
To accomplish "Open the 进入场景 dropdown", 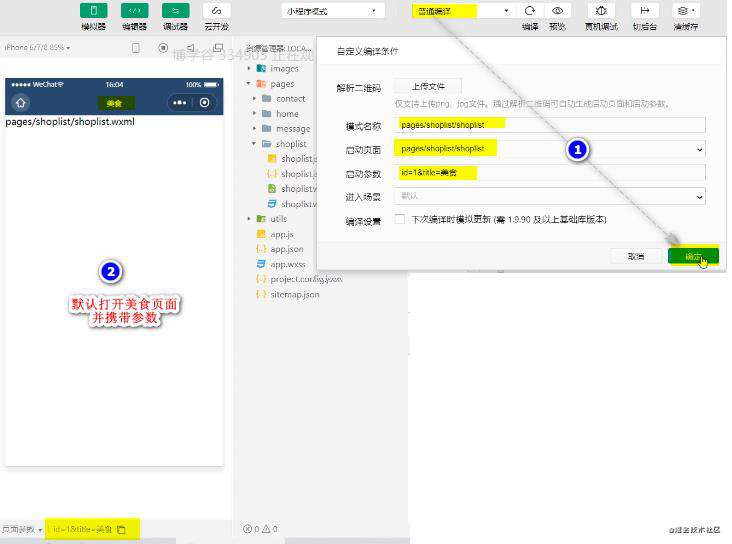I will click(549, 196).
